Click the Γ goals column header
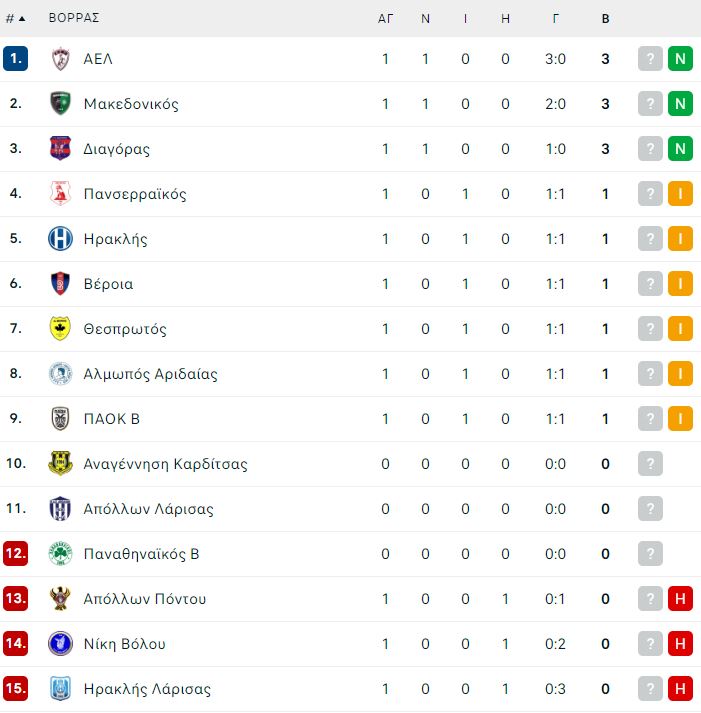Image resolution: width=701 pixels, height=713 pixels. (556, 19)
